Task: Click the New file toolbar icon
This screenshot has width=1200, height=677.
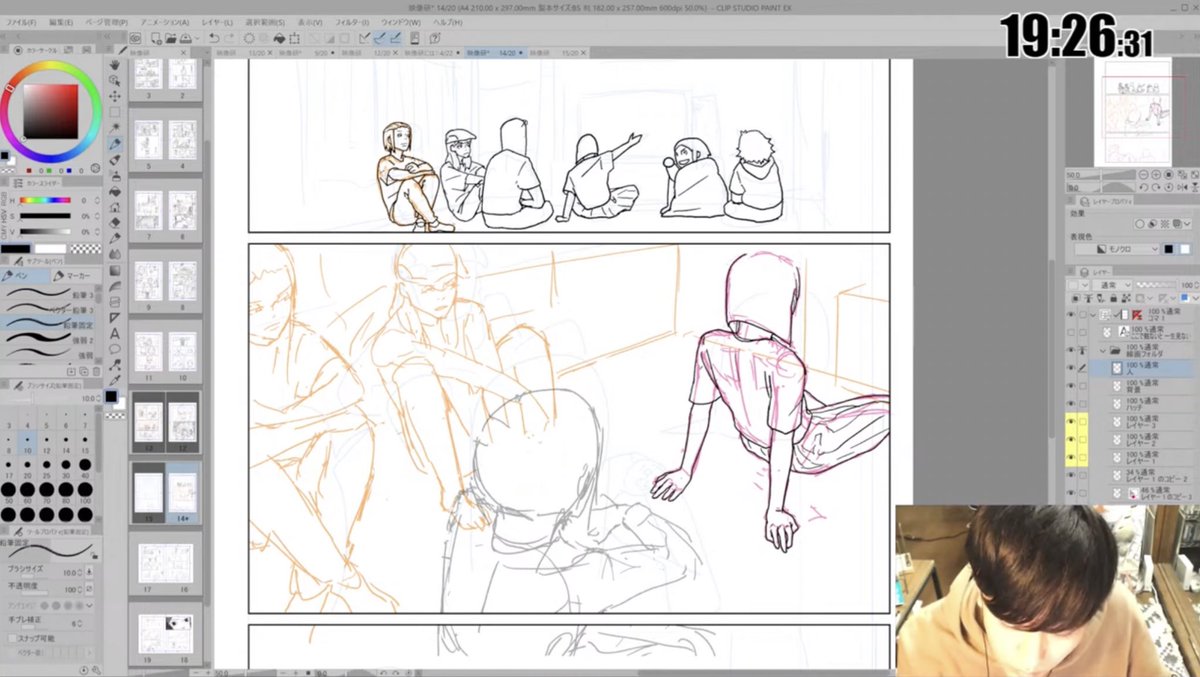Action: 156,38
